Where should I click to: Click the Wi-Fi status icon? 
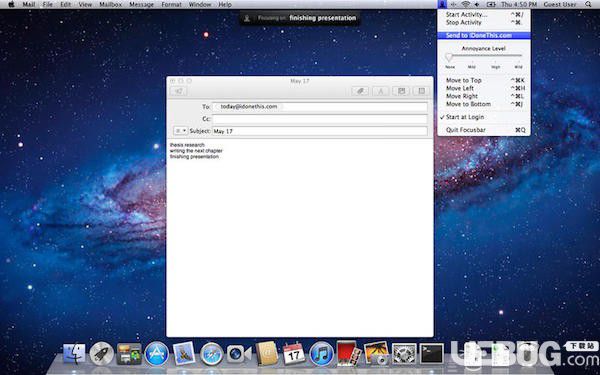coord(465,5)
